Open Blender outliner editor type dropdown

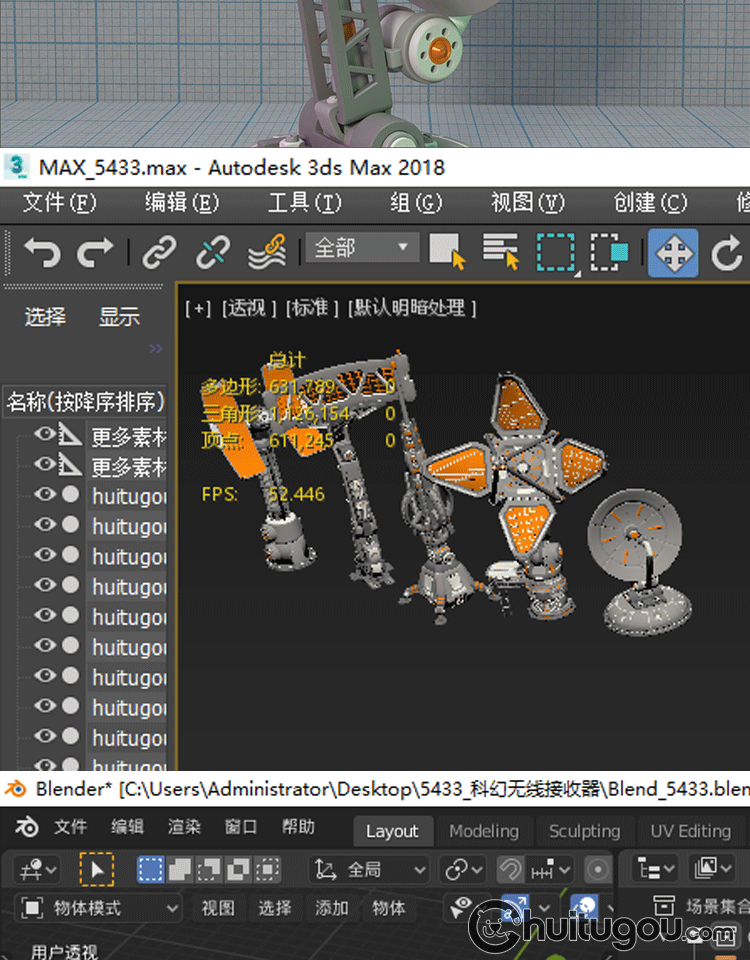pyautogui.click(x=654, y=868)
